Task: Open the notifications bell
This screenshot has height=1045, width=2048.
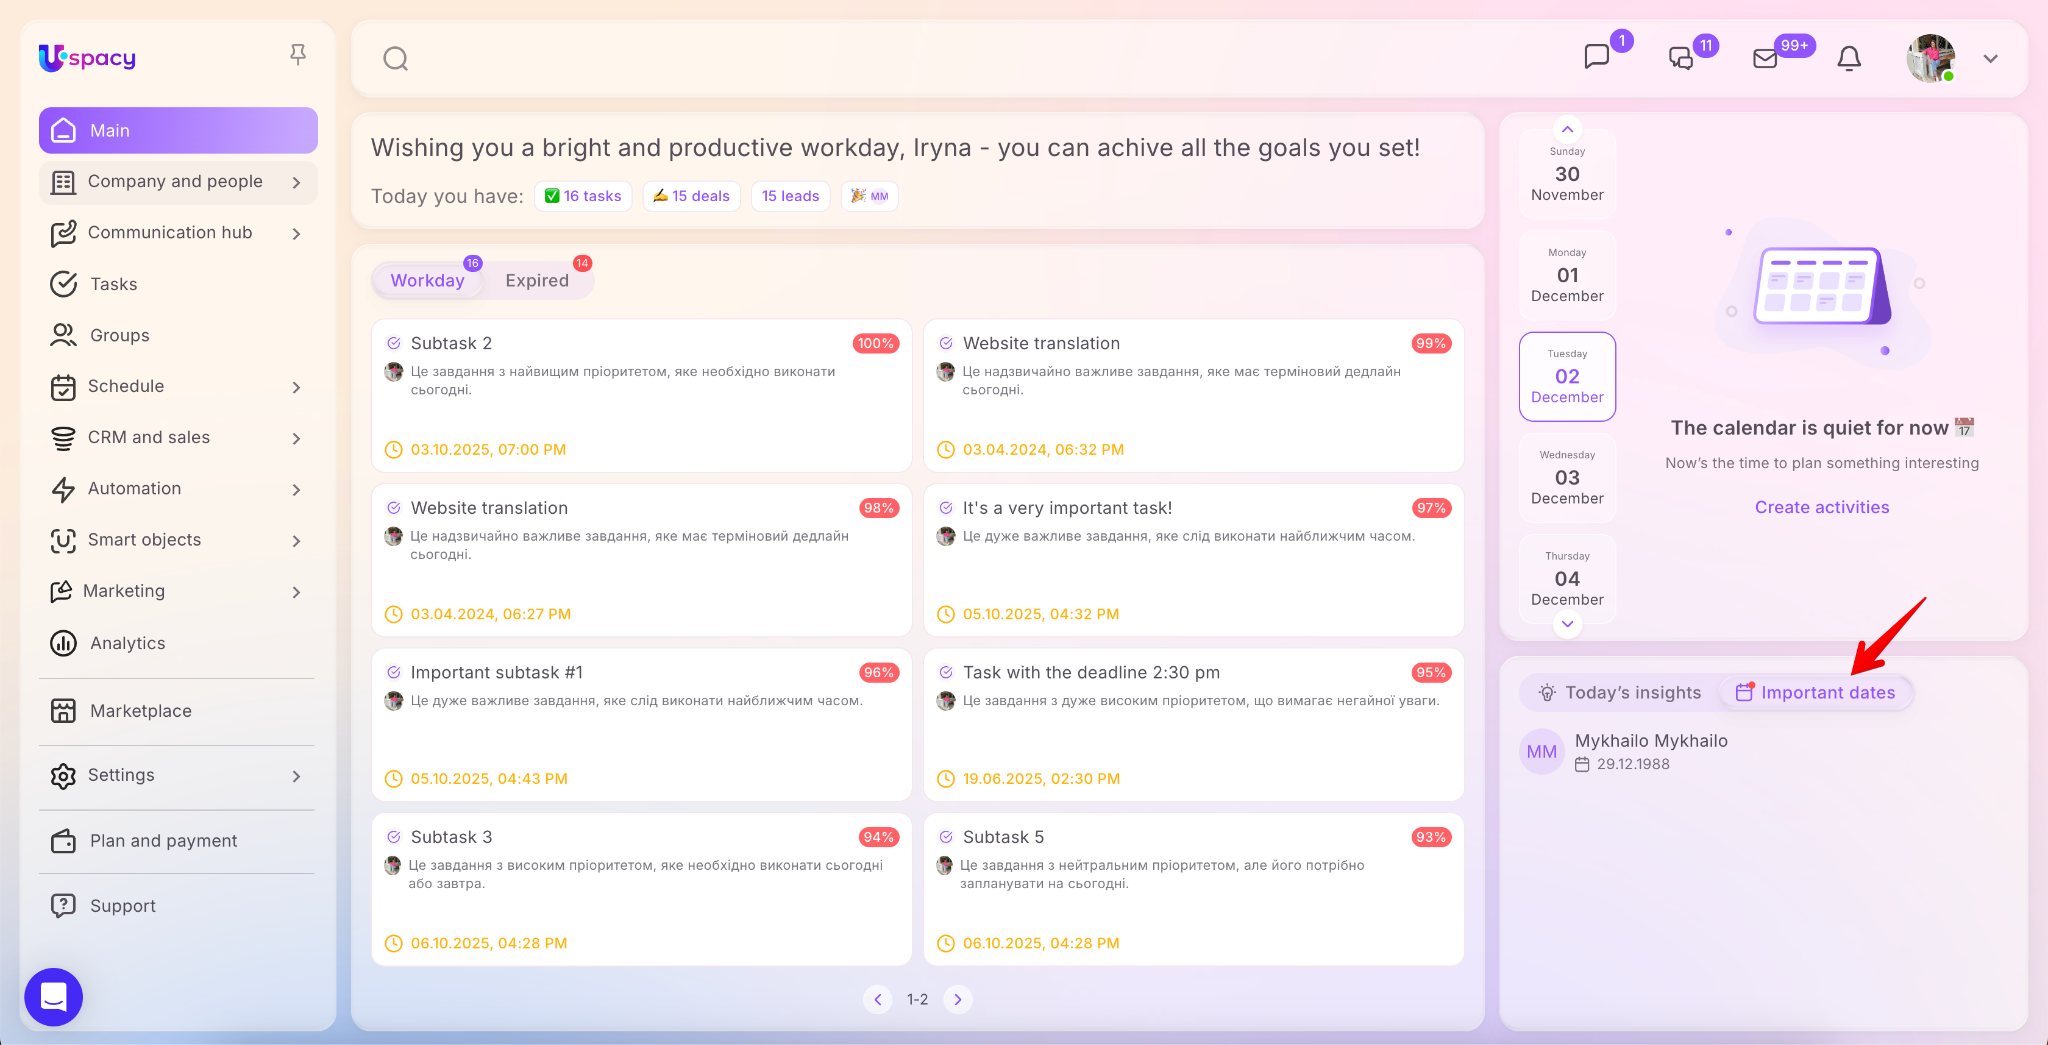Action: point(1849,59)
